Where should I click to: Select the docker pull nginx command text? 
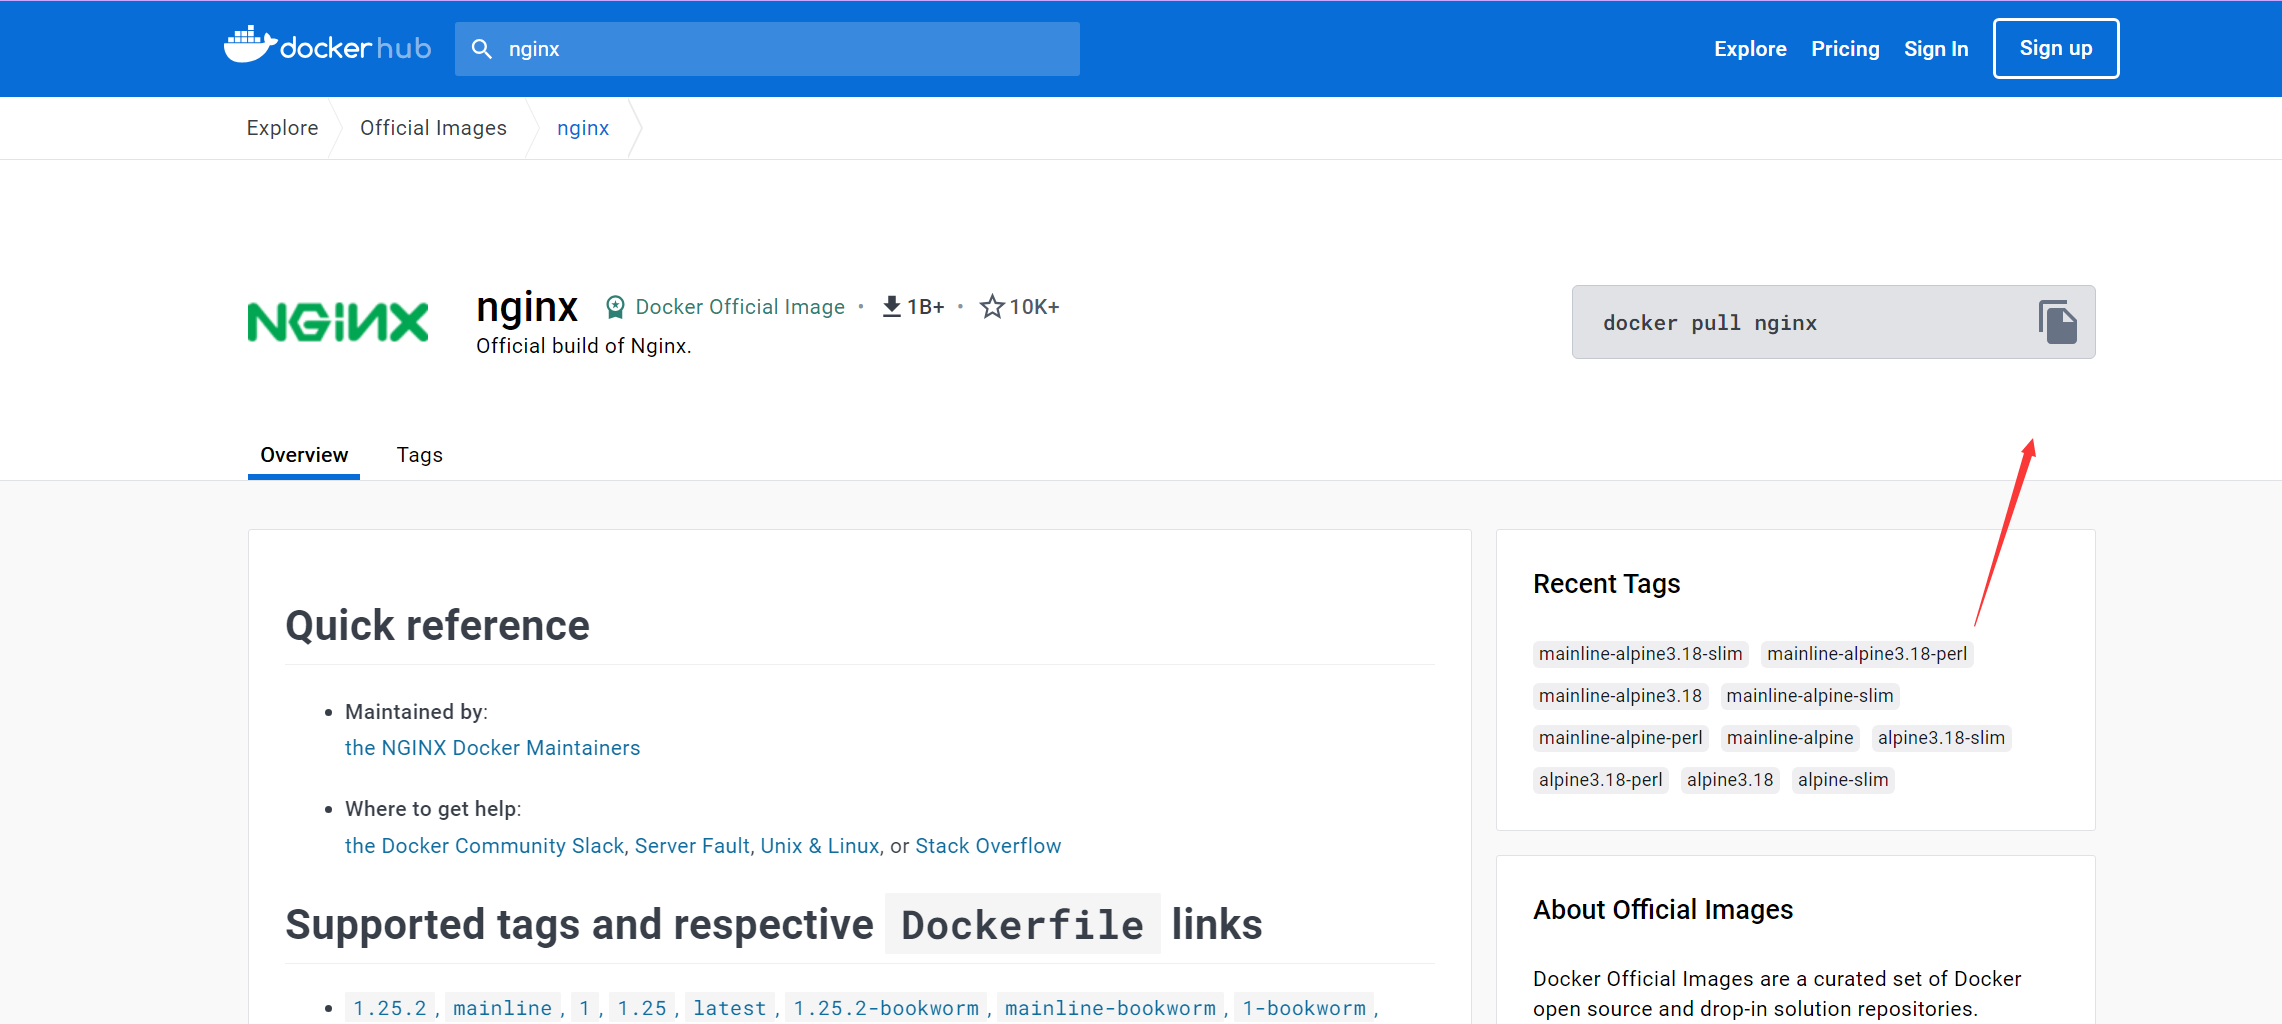[1710, 323]
